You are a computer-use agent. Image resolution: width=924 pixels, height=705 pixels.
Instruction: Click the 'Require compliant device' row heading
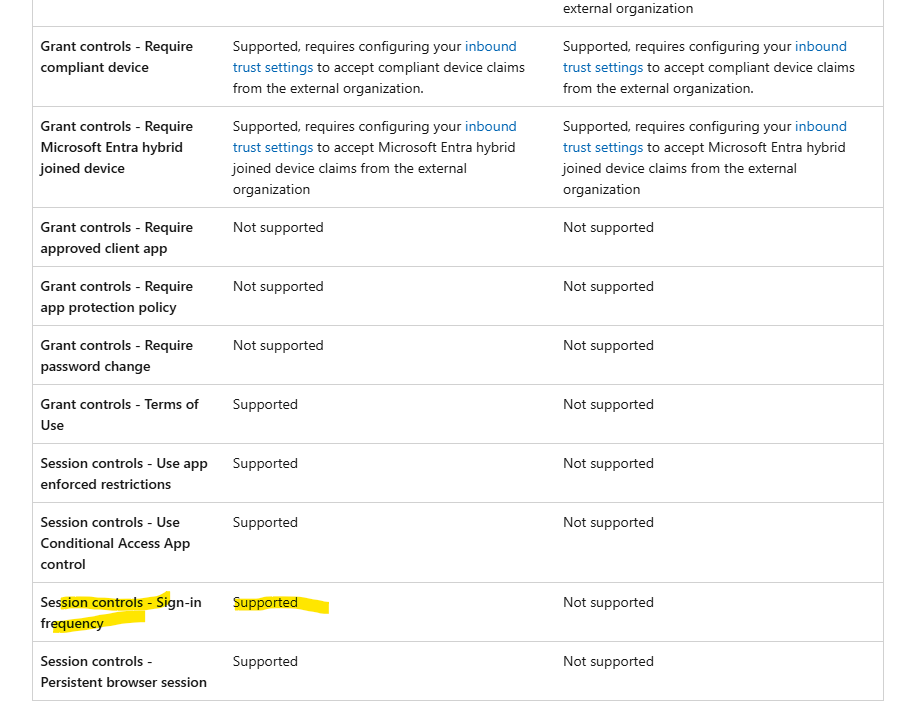[117, 57]
